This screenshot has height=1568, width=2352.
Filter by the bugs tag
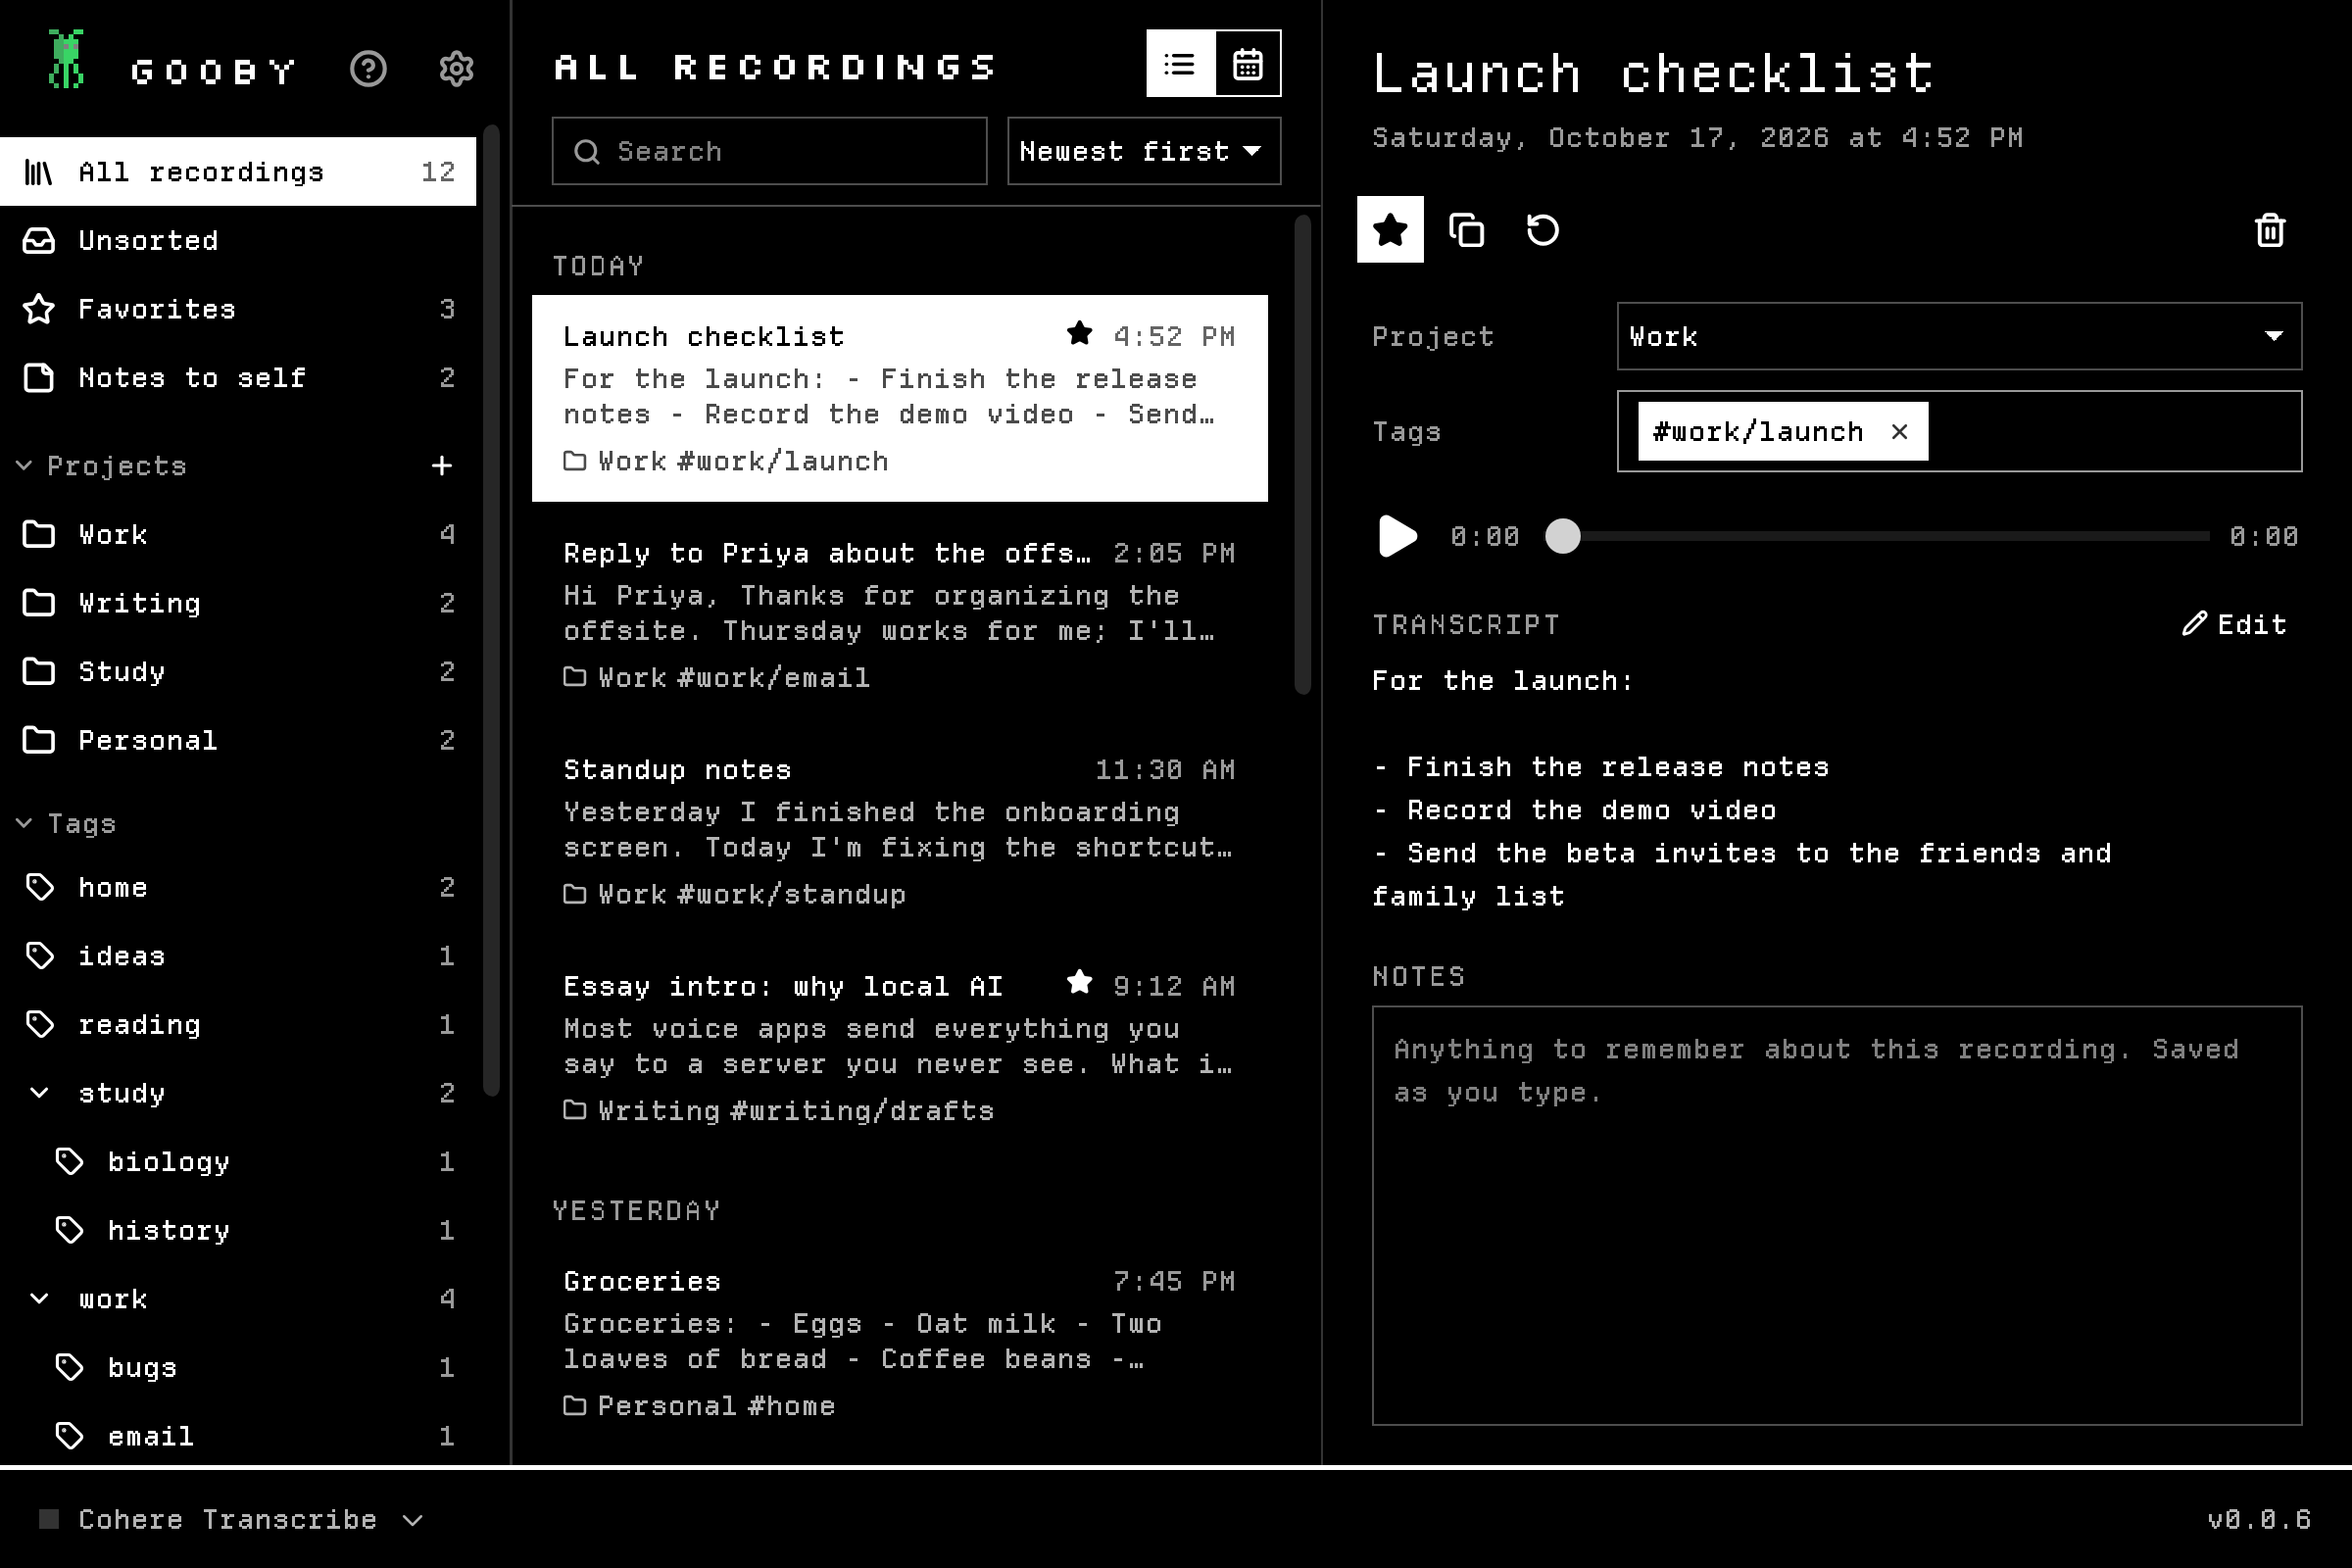point(238,1368)
